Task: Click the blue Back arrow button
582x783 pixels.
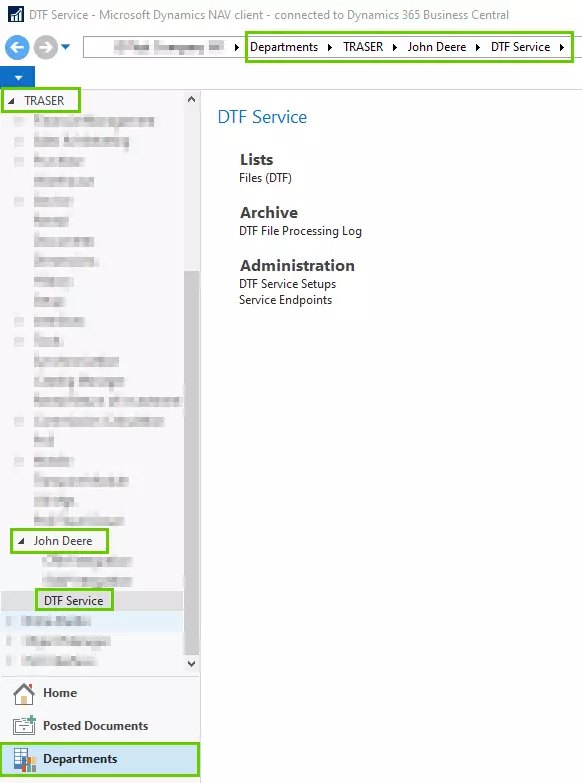Action: [x=17, y=47]
